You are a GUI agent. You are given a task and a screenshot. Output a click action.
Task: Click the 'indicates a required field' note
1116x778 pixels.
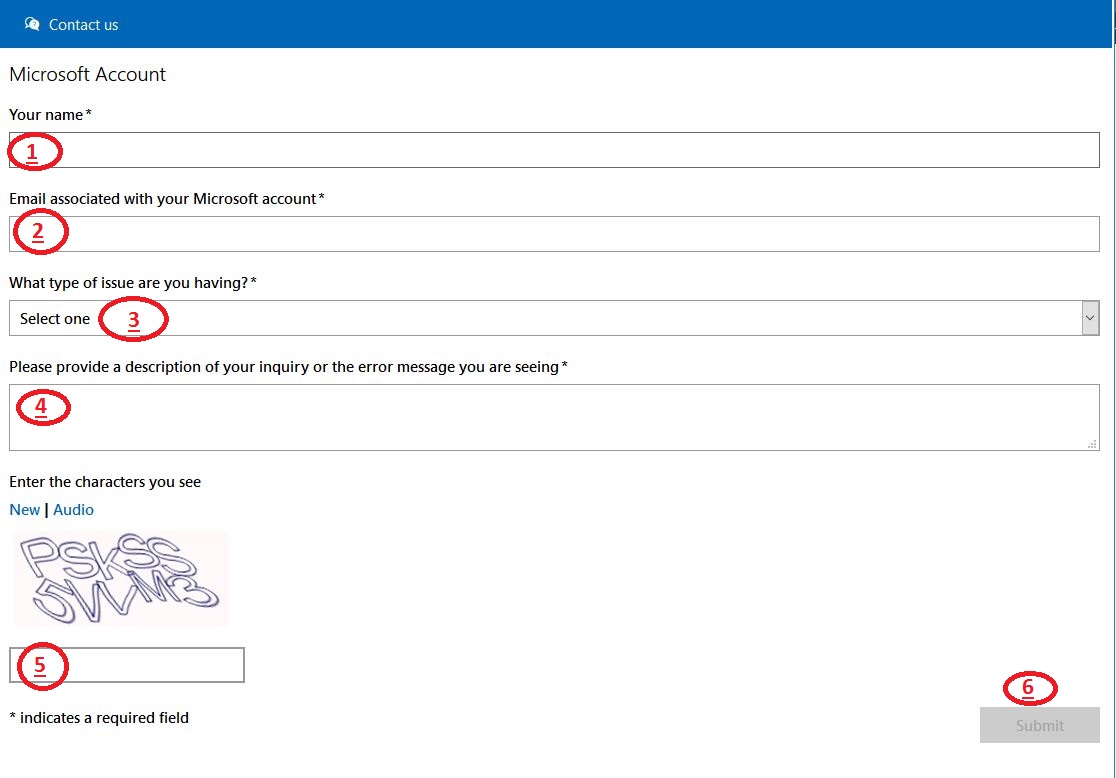[99, 717]
